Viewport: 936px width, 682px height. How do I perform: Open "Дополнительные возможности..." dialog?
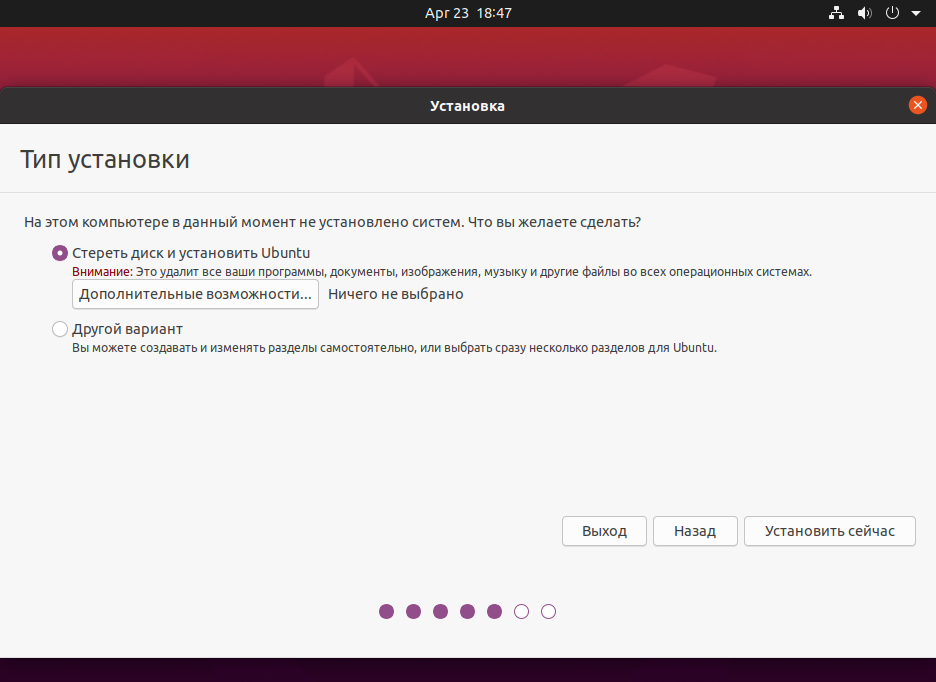click(195, 294)
